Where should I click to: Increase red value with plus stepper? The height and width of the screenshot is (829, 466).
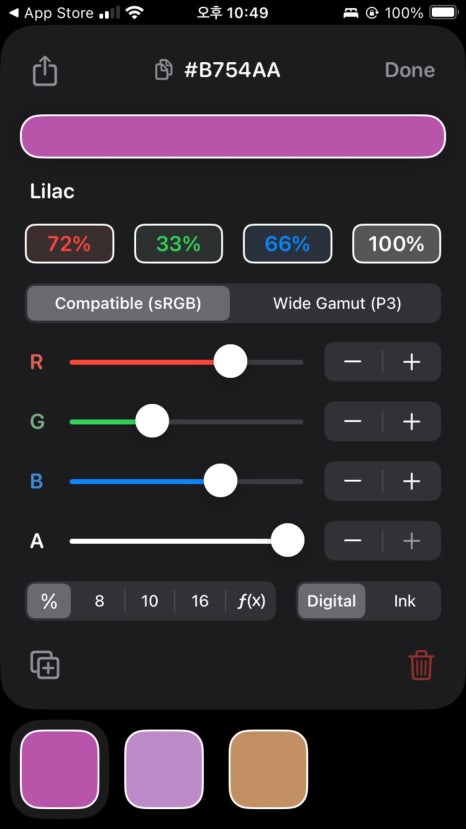(412, 362)
